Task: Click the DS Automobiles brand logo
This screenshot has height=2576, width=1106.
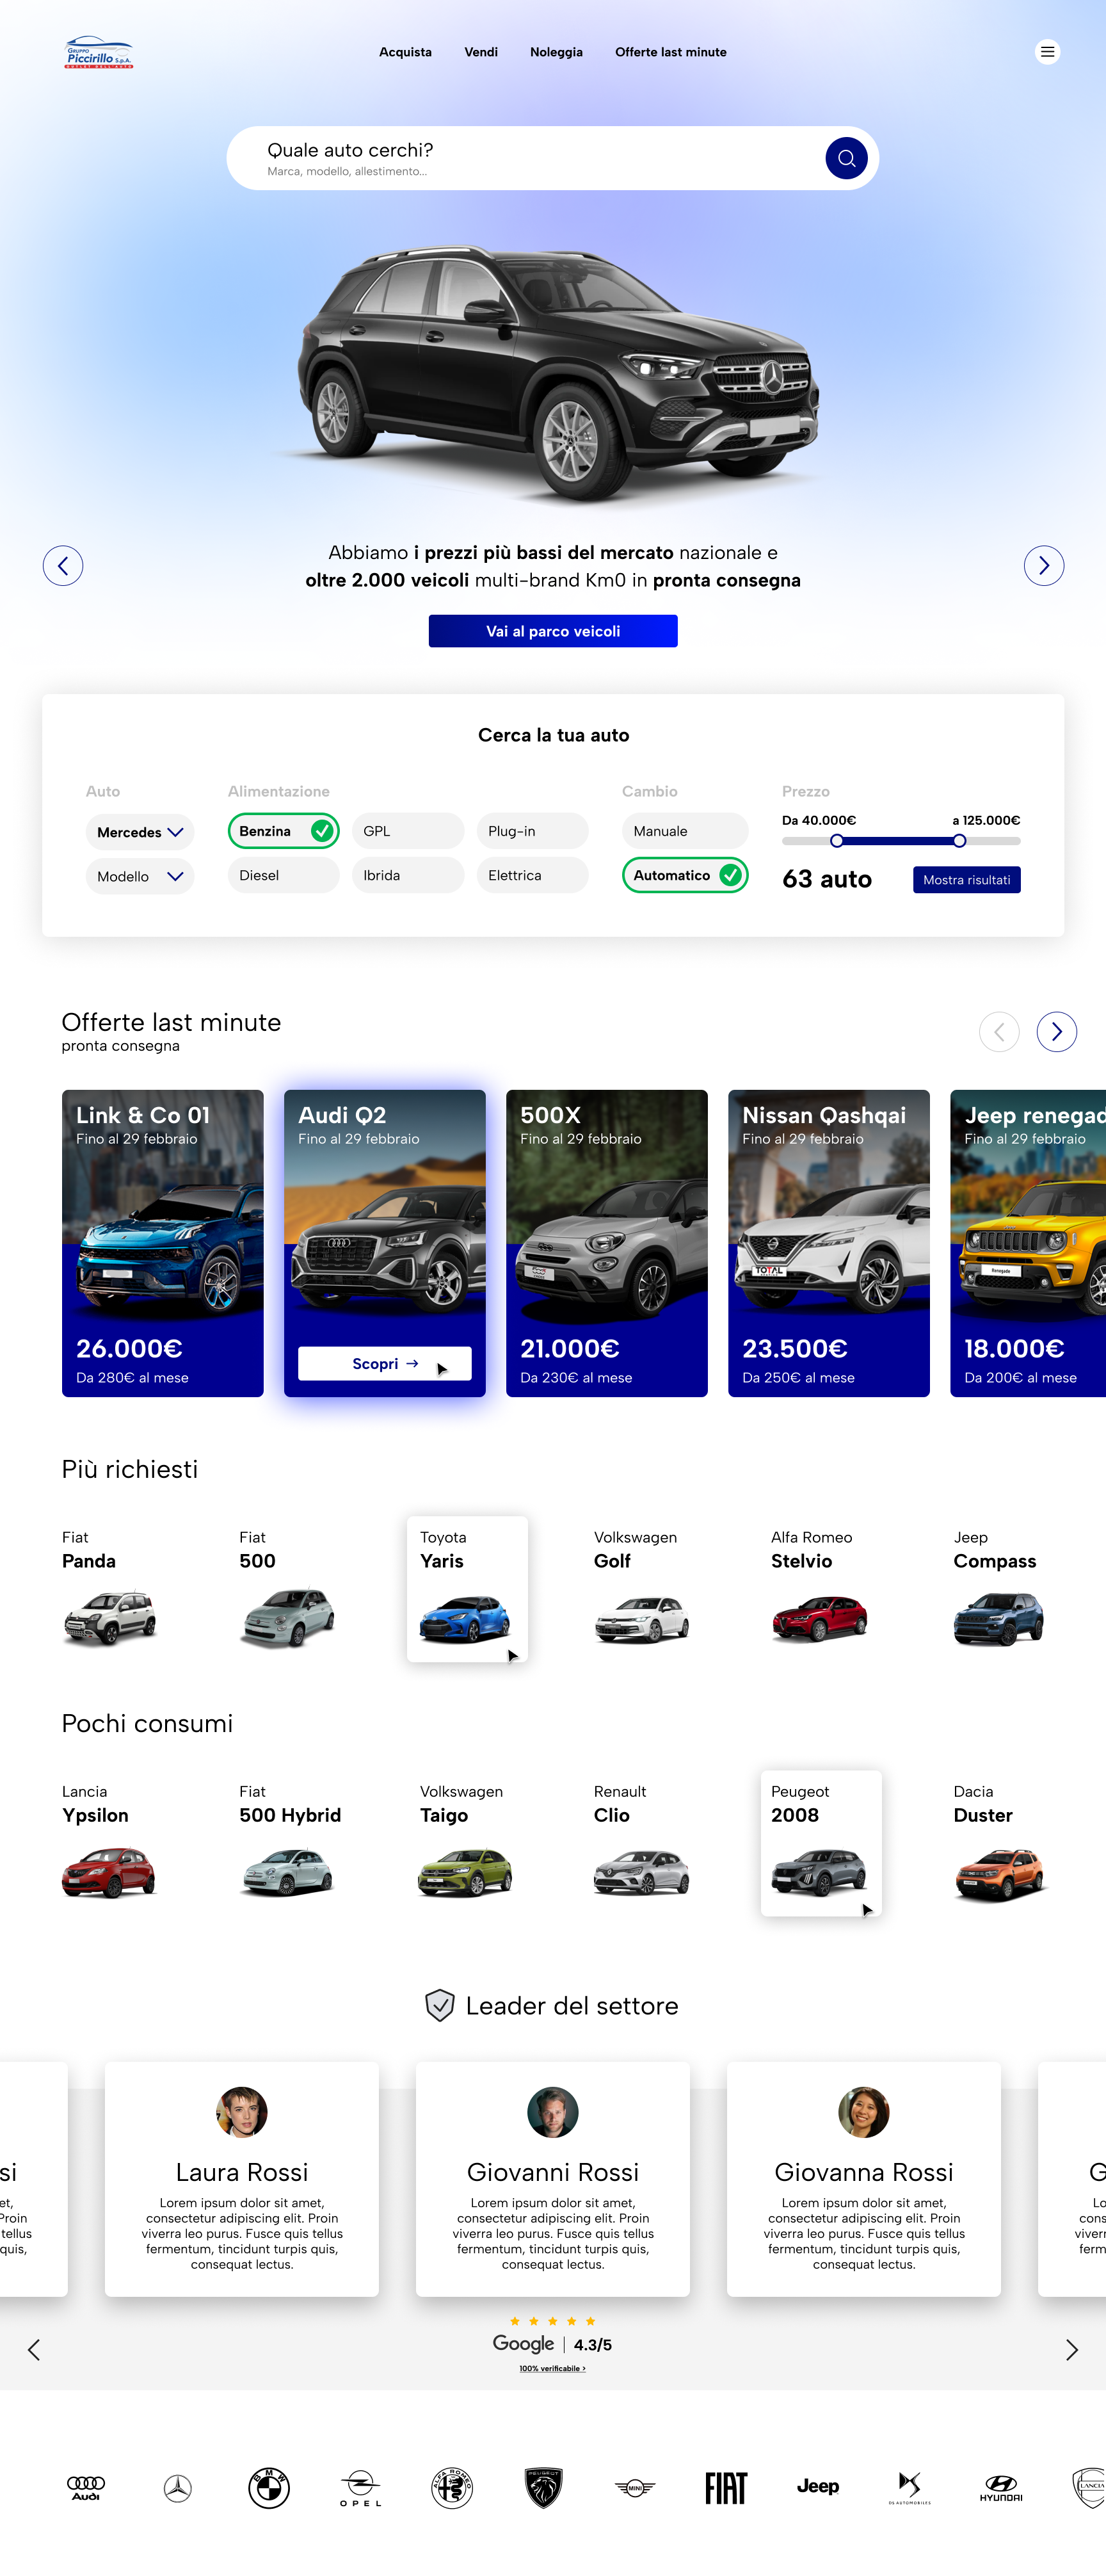Action: (909, 2488)
